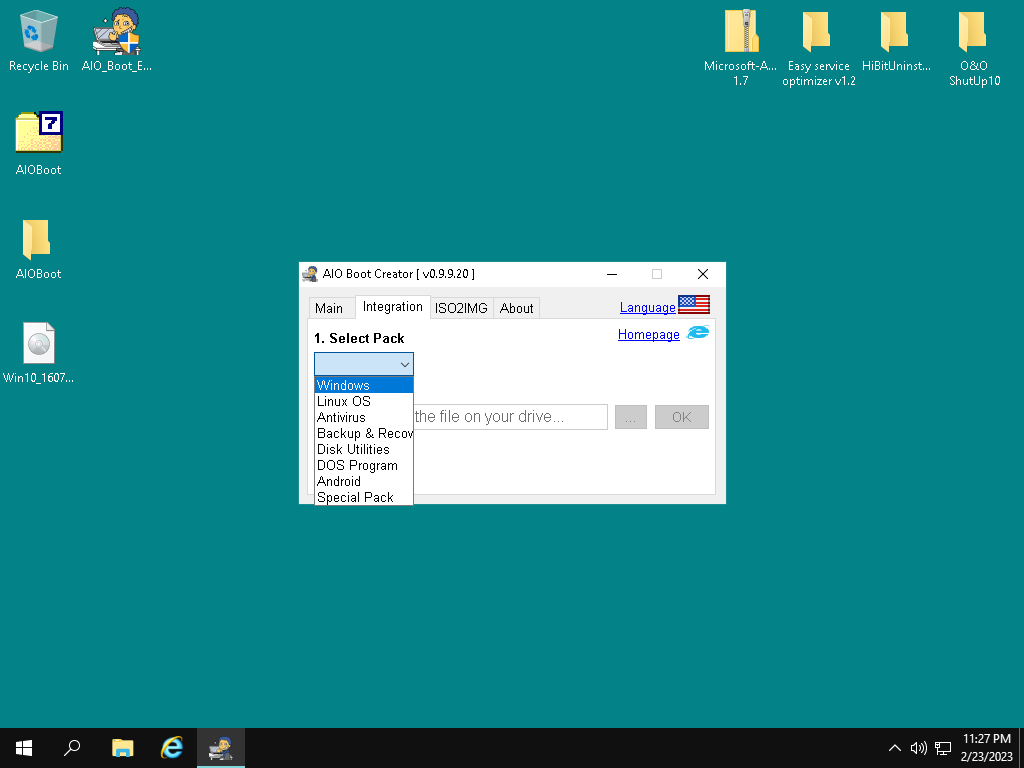
Task: Collapse the Select Pack combo box arrow
Action: coord(404,365)
